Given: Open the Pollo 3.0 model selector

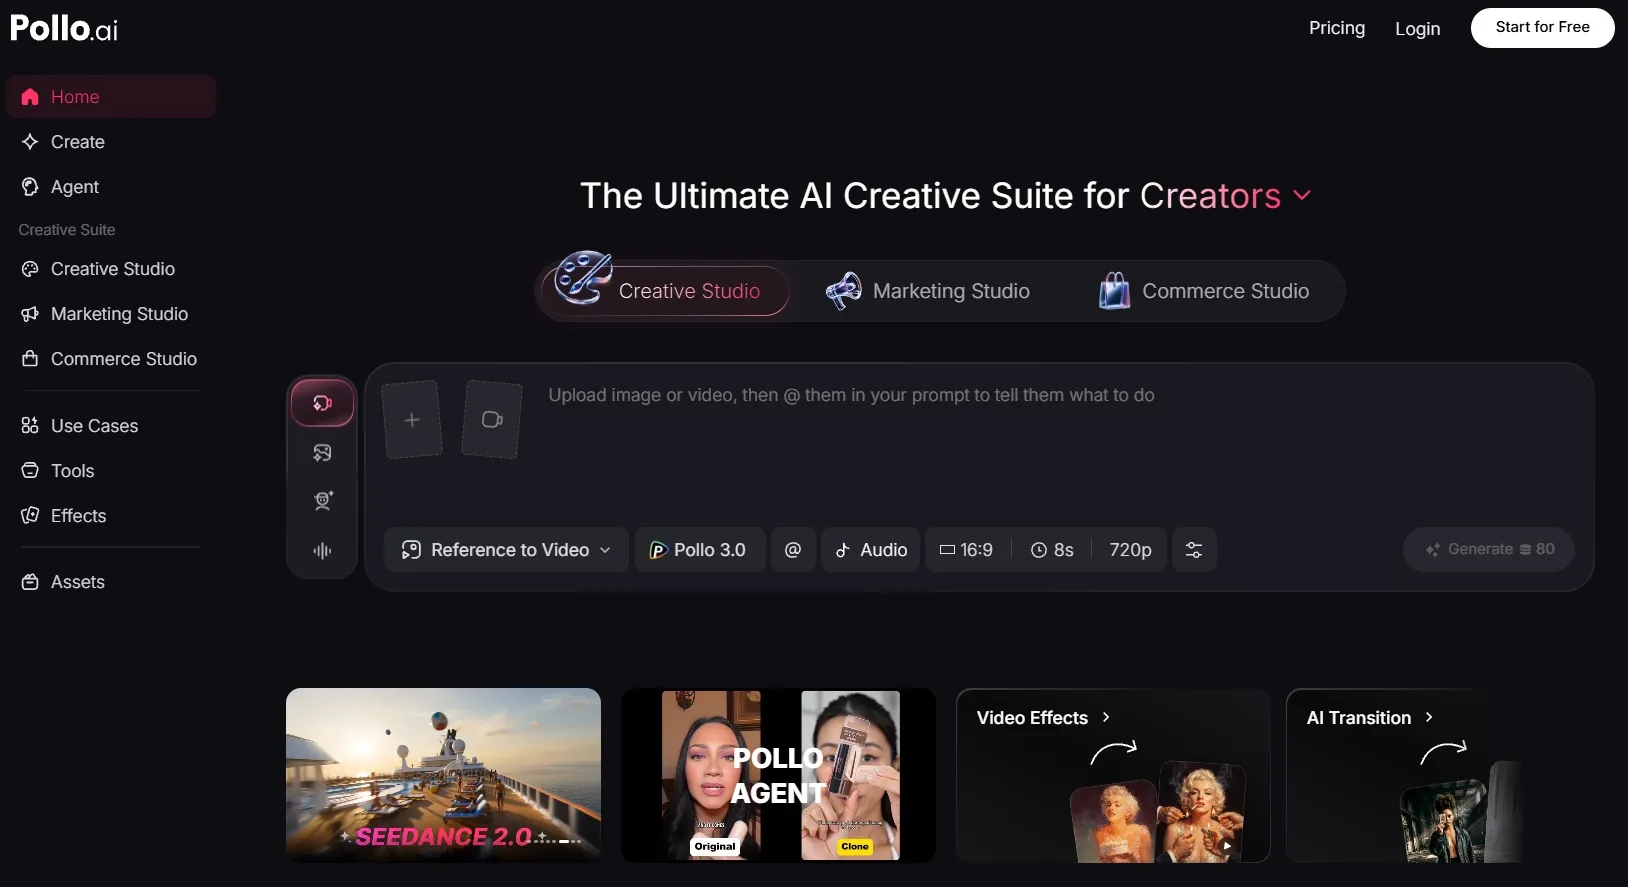Looking at the screenshot, I should click(x=699, y=550).
